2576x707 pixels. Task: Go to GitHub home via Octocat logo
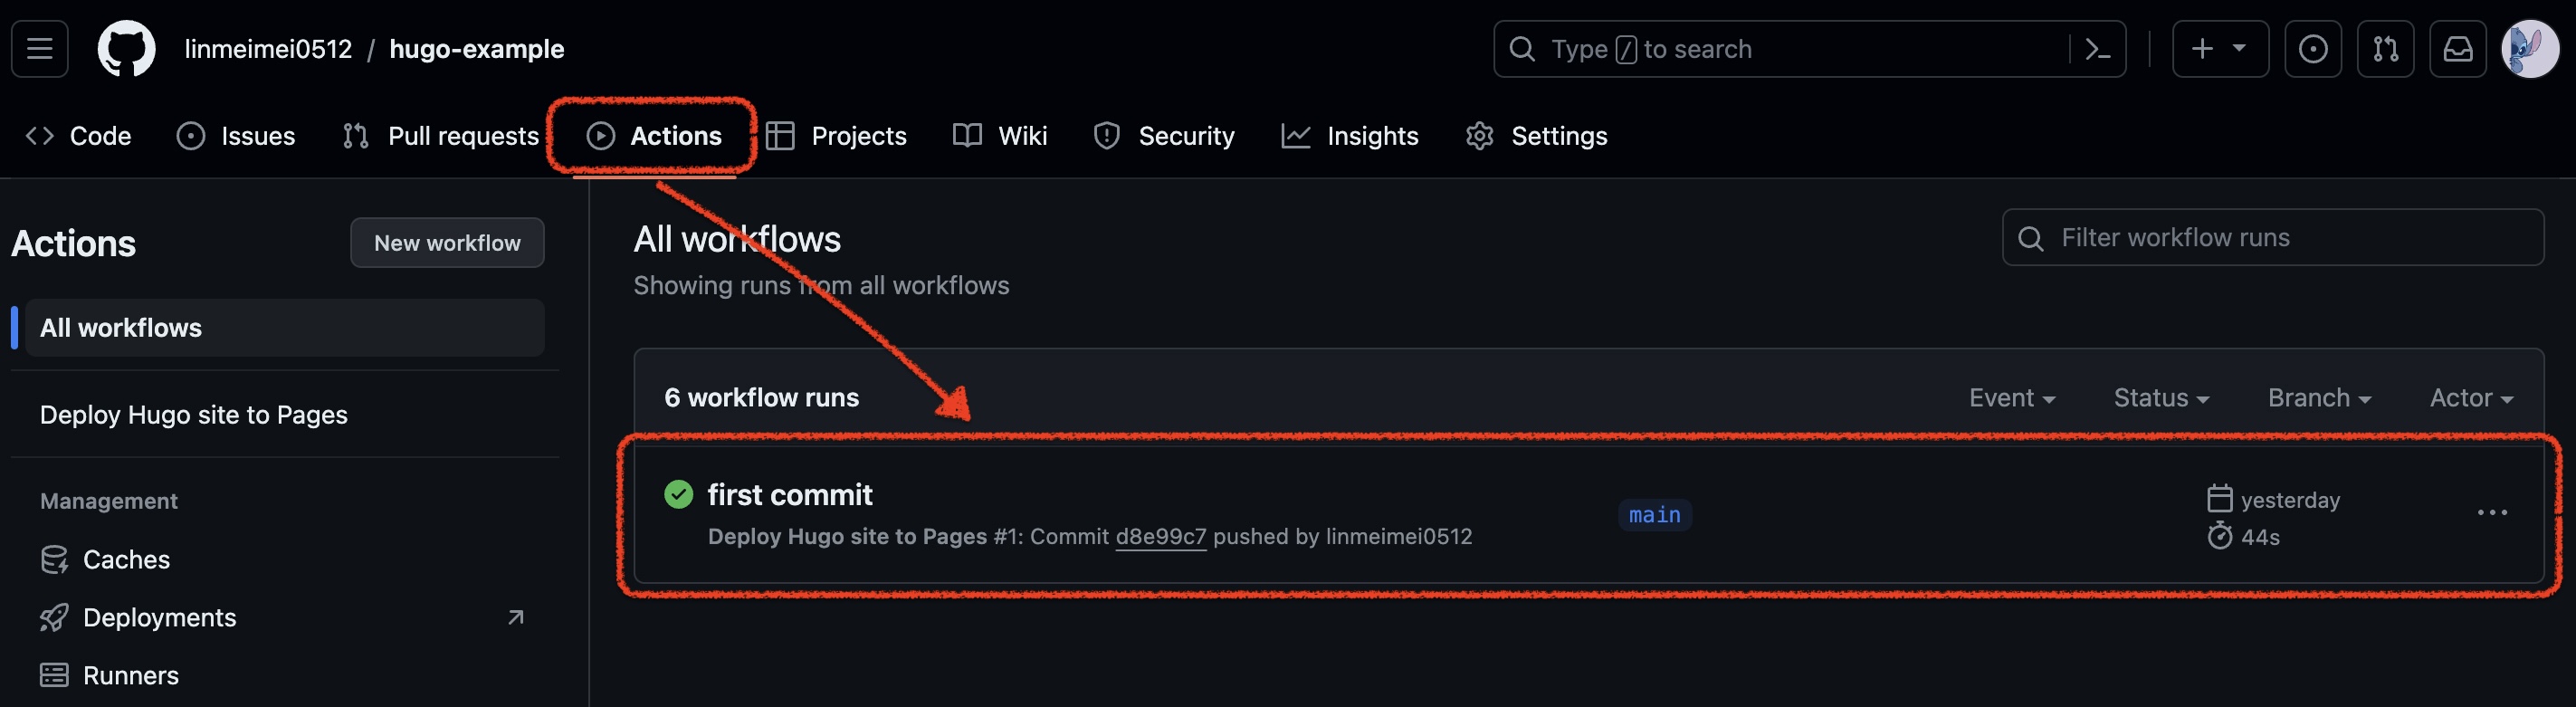tap(126, 49)
